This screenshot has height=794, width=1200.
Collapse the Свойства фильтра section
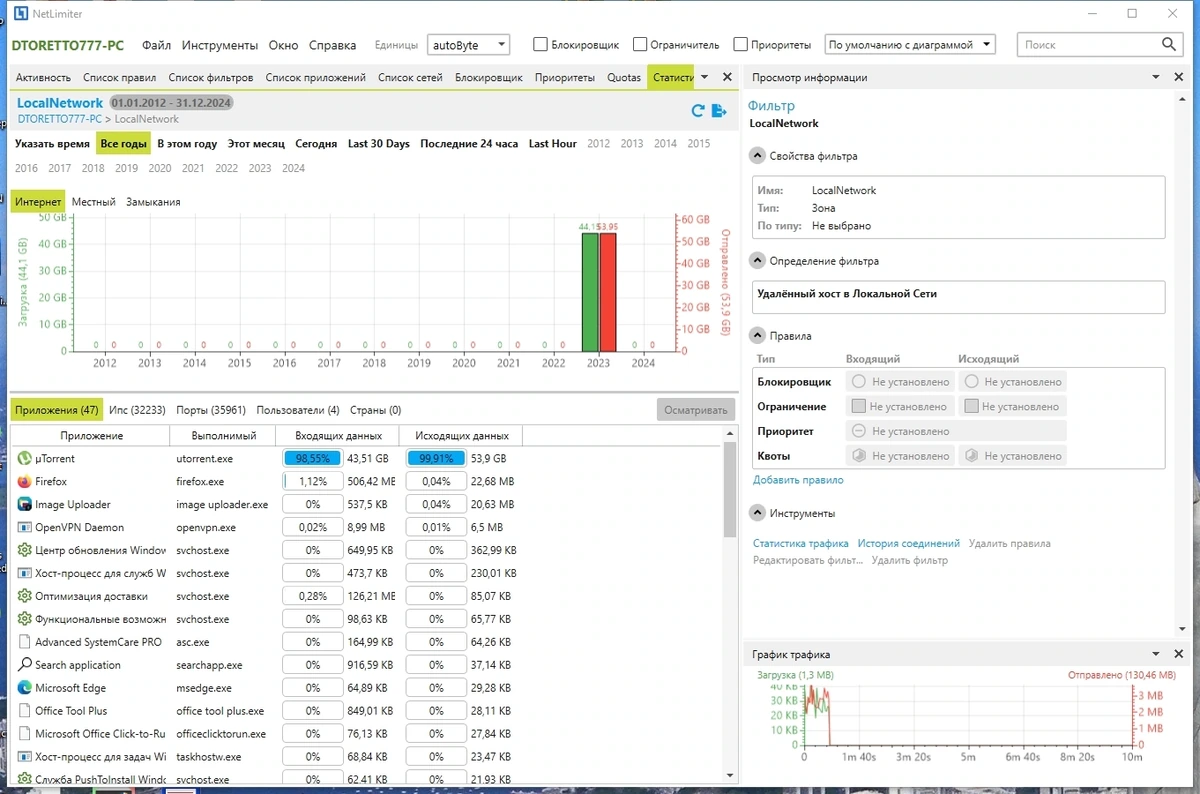758,156
